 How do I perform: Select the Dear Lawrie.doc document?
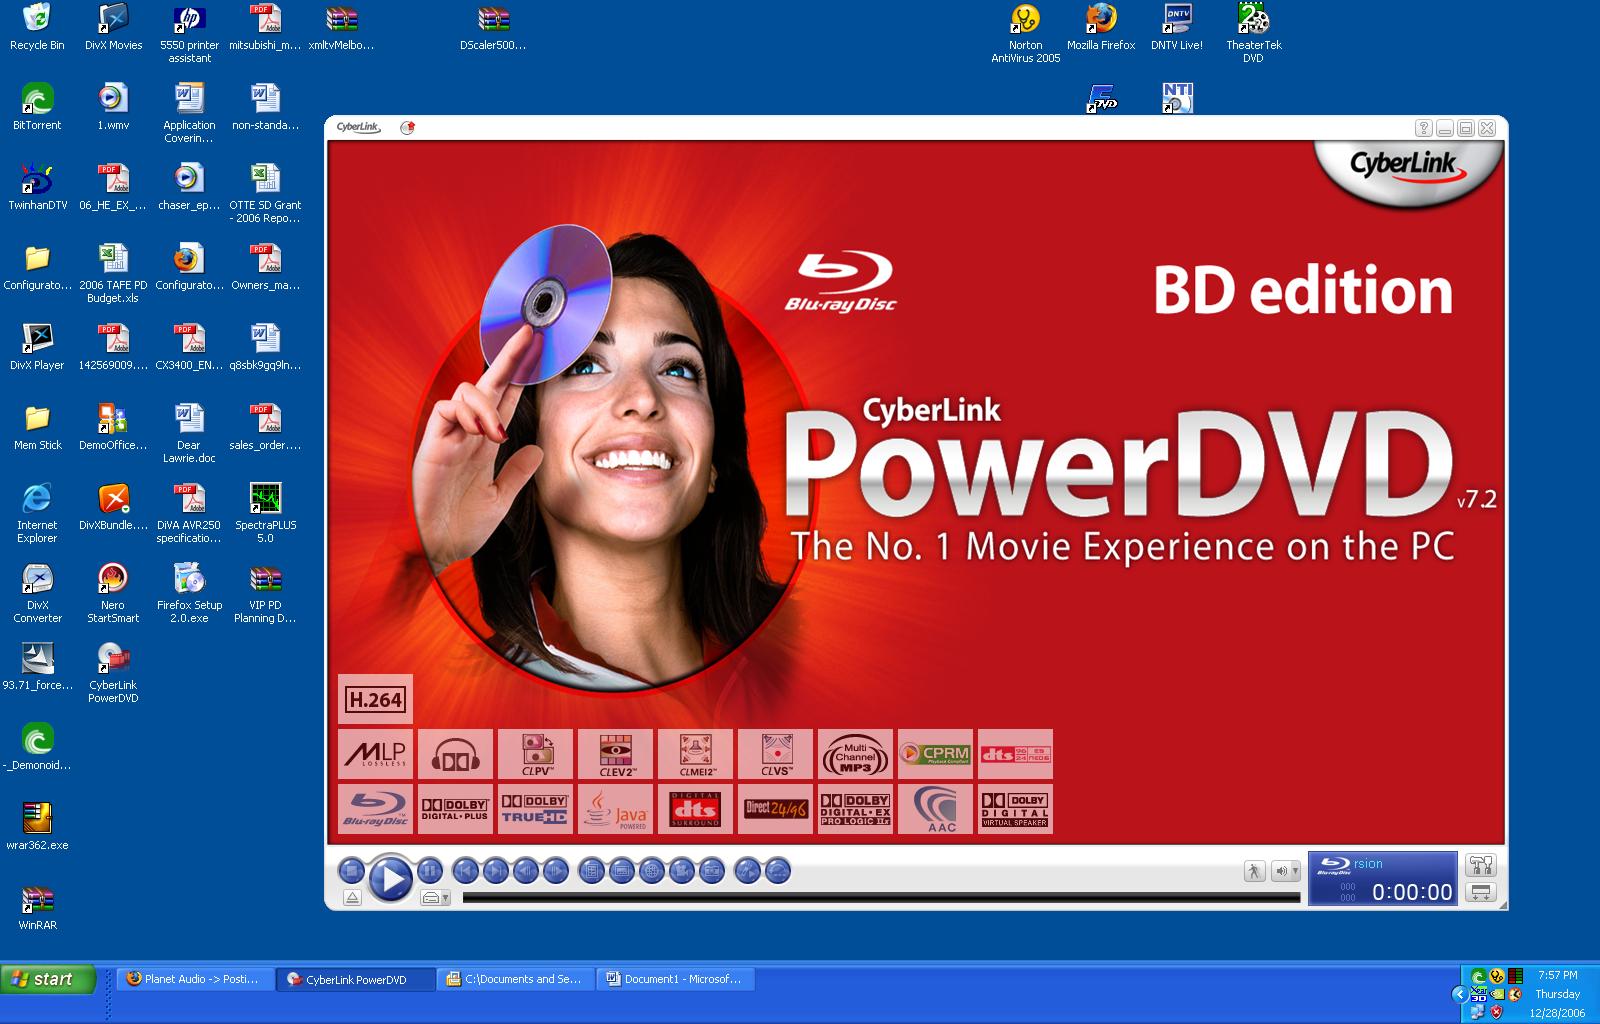point(189,433)
